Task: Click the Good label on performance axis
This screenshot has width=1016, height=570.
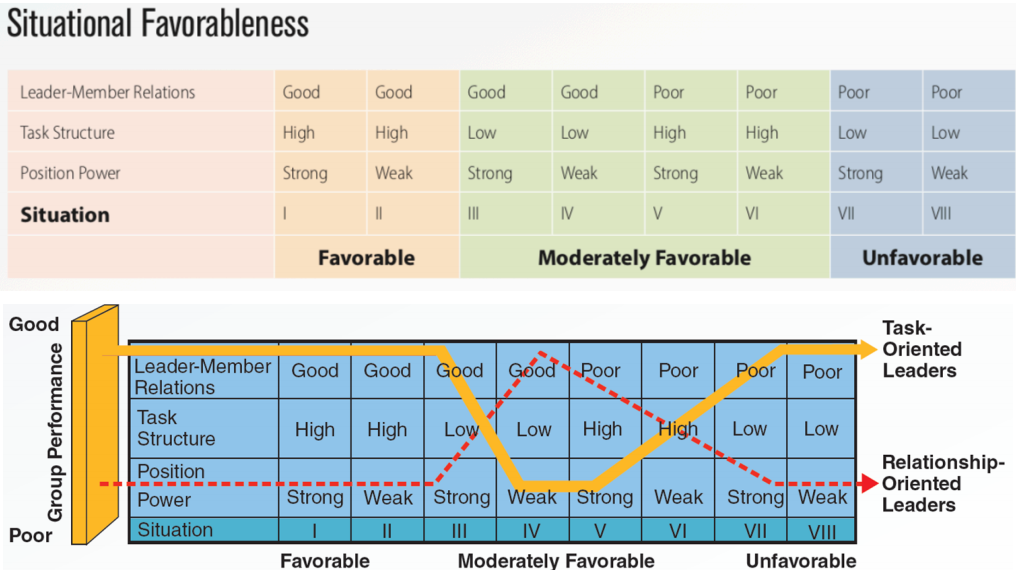Action: 34,324
